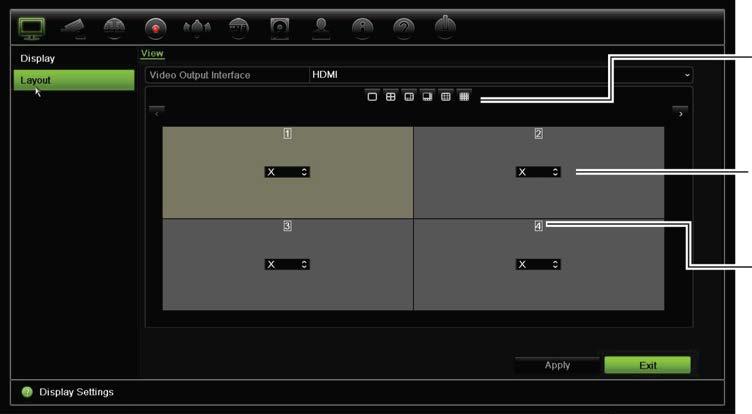Select the single-view layout icon
This screenshot has height=414, width=752.
372,96
